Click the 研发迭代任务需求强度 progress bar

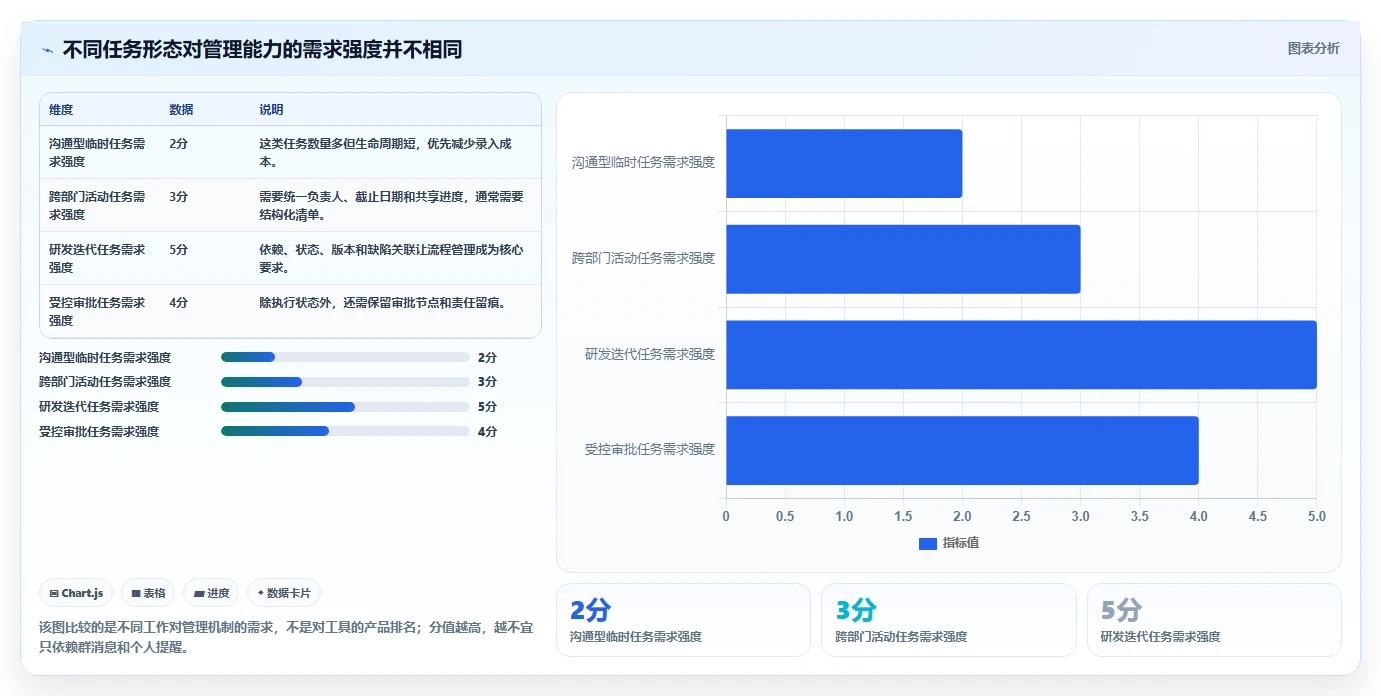[x=345, y=407]
